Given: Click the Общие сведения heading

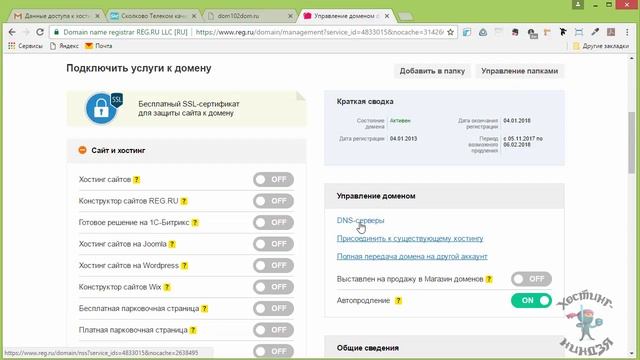Looking at the screenshot, I should tap(368, 348).
